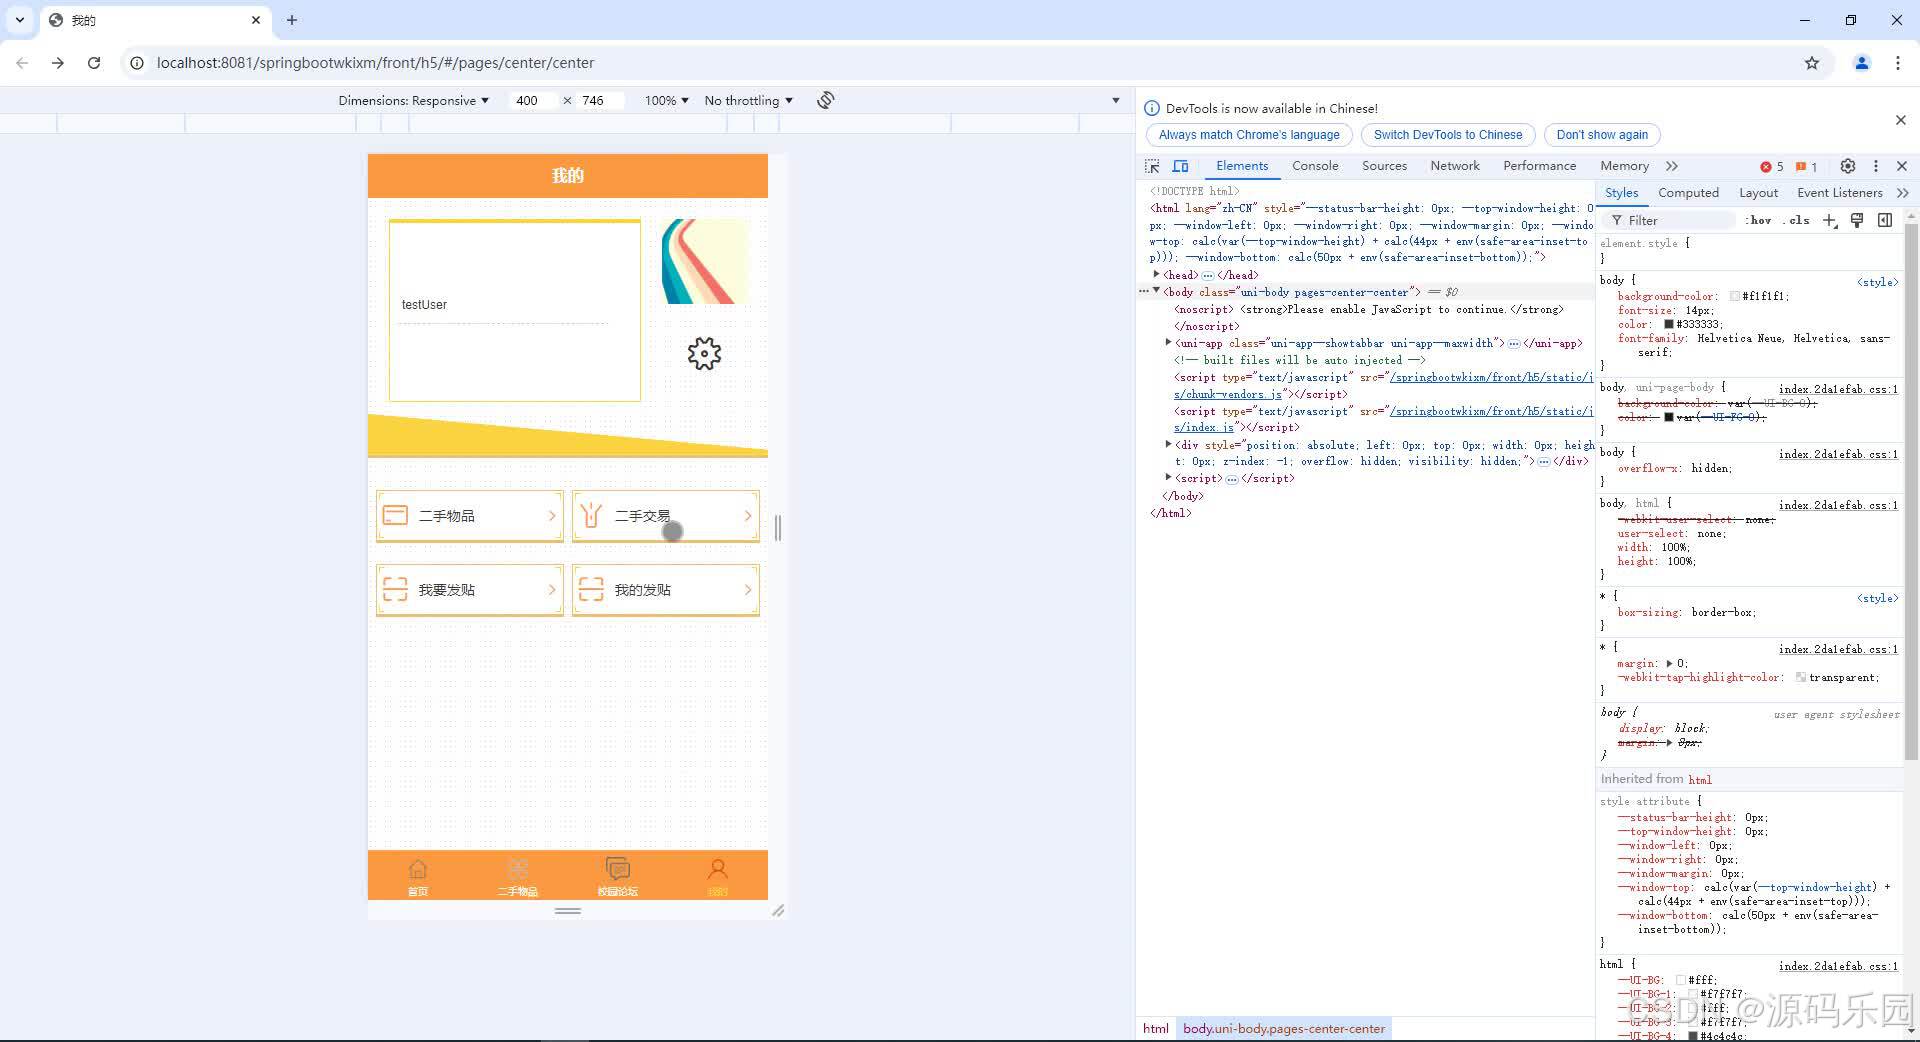Open DevTools settings gear
The height and width of the screenshot is (1042, 1920).
click(x=1848, y=166)
